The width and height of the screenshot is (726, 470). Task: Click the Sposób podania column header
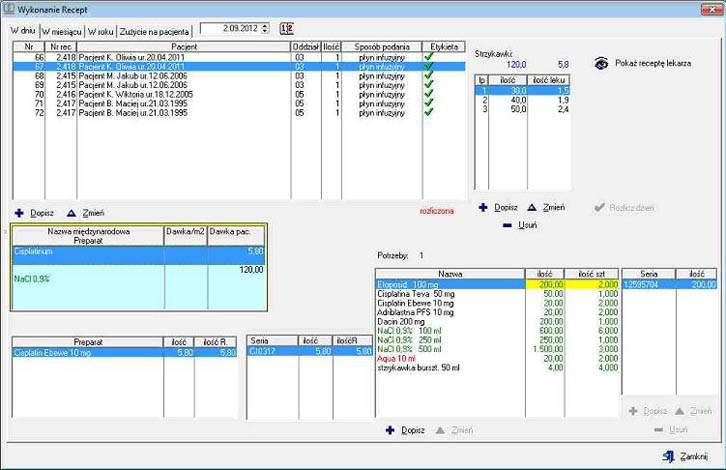(382, 46)
